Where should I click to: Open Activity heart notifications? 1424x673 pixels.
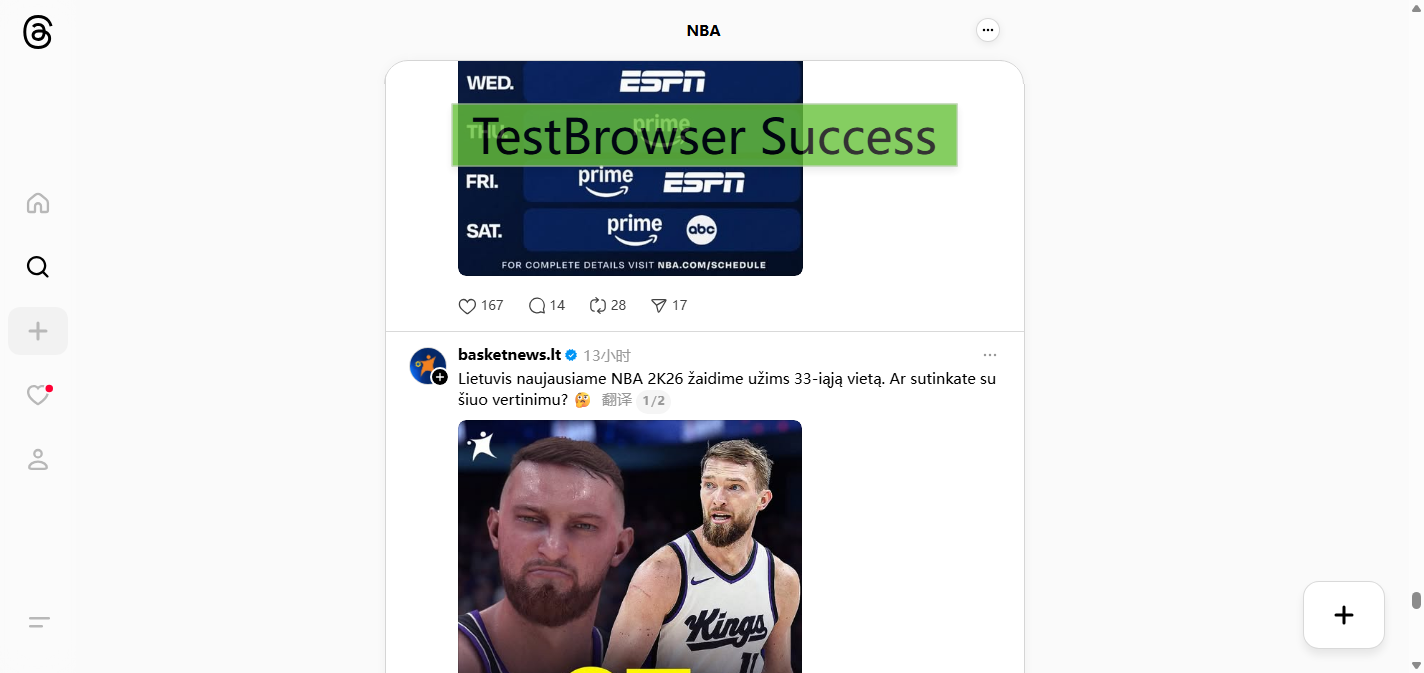point(38,395)
